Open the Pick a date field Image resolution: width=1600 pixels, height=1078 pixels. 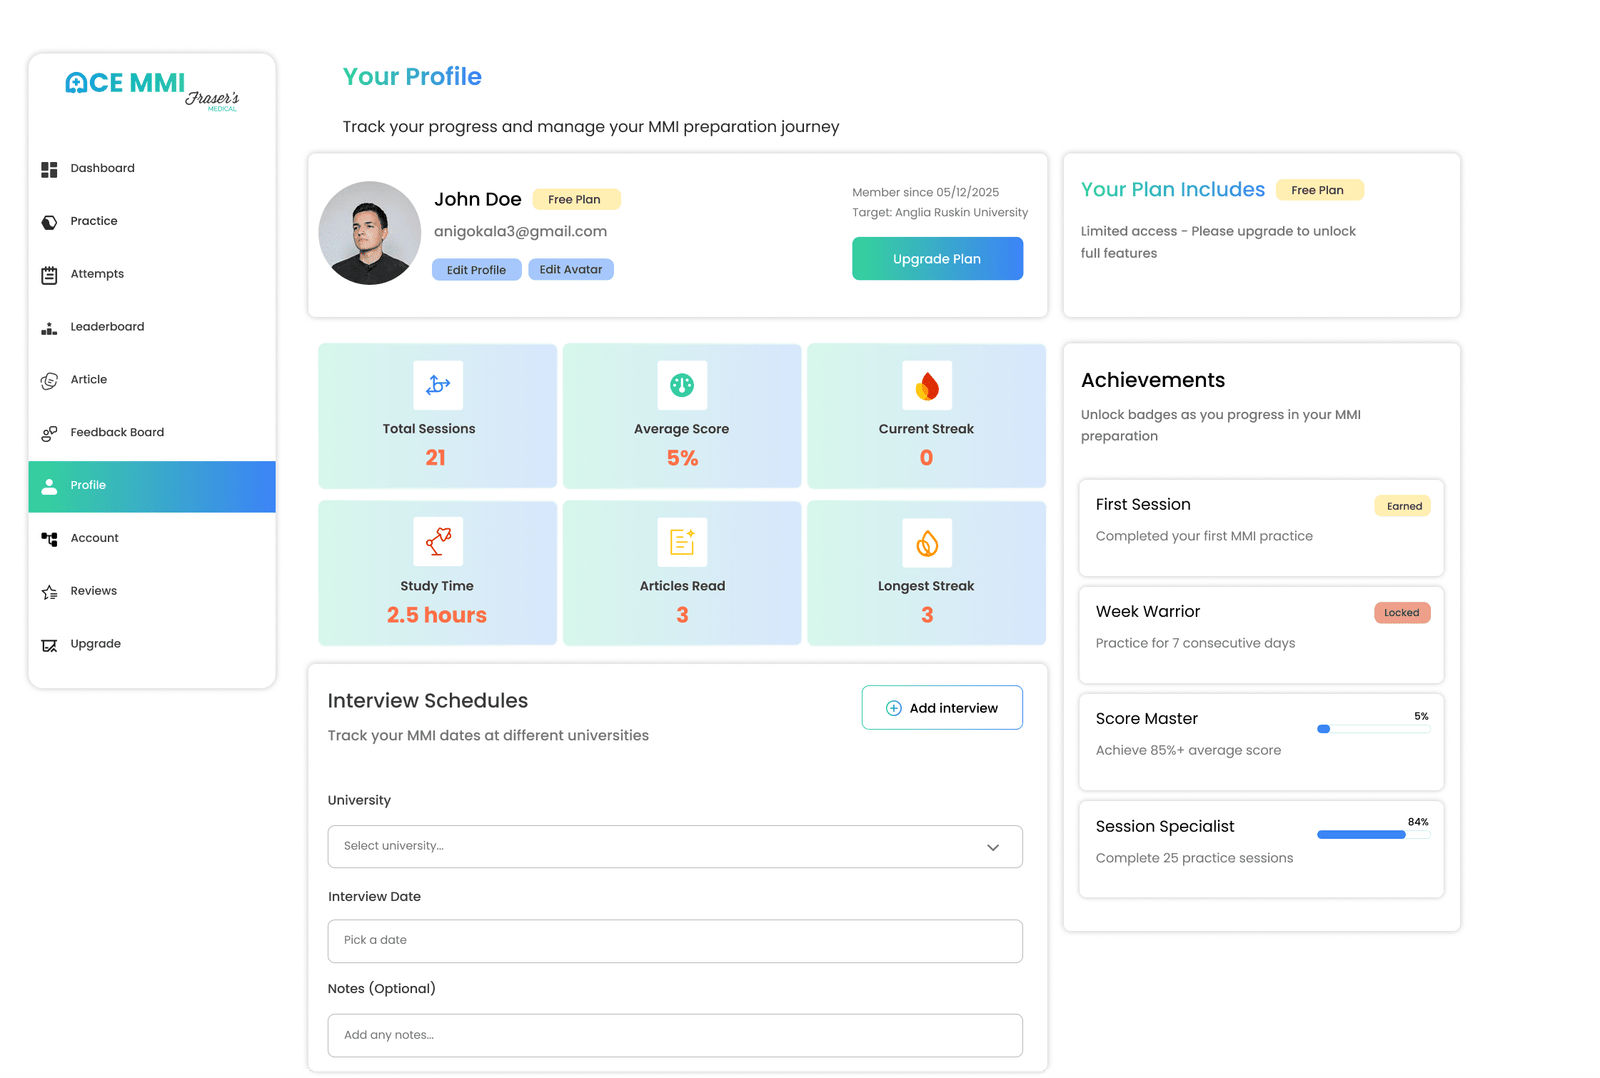pos(674,941)
